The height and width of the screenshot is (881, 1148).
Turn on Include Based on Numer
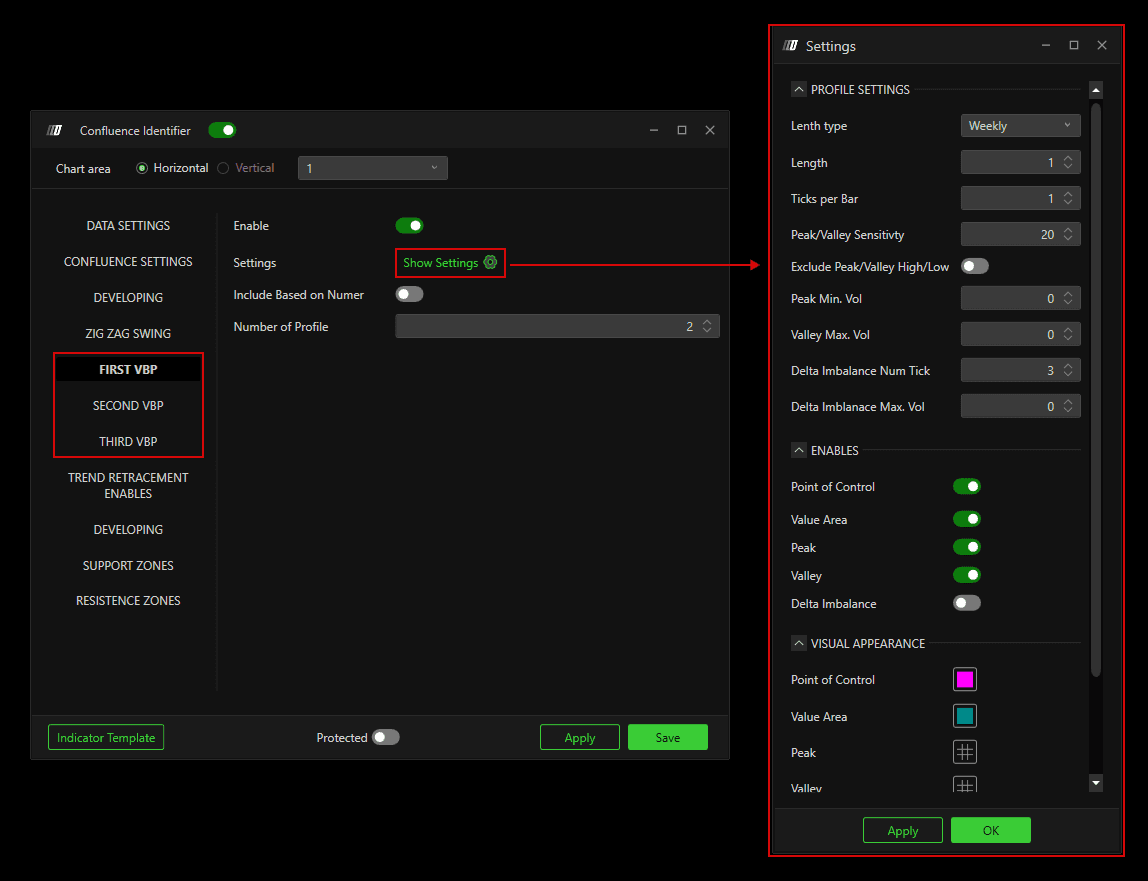tap(409, 294)
